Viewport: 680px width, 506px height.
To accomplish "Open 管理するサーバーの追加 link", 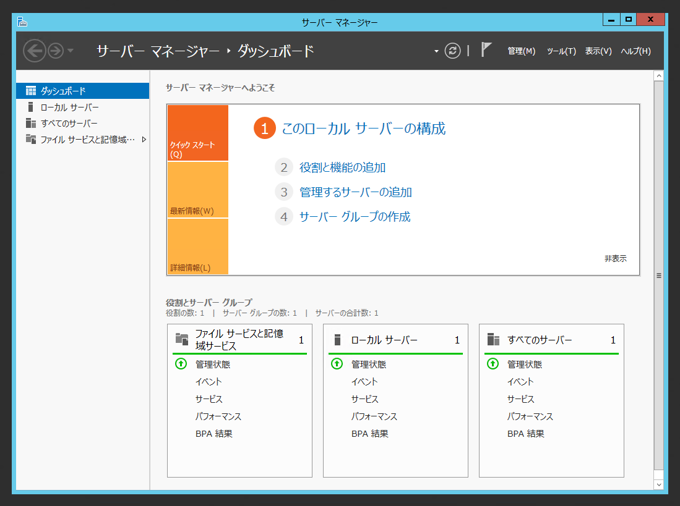I will [356, 192].
